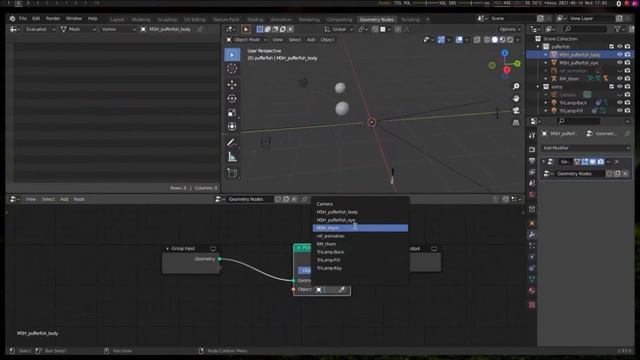The width and height of the screenshot is (640, 360).
Task: Click the Geometry output socket on Group Input
Action: click(x=220, y=259)
